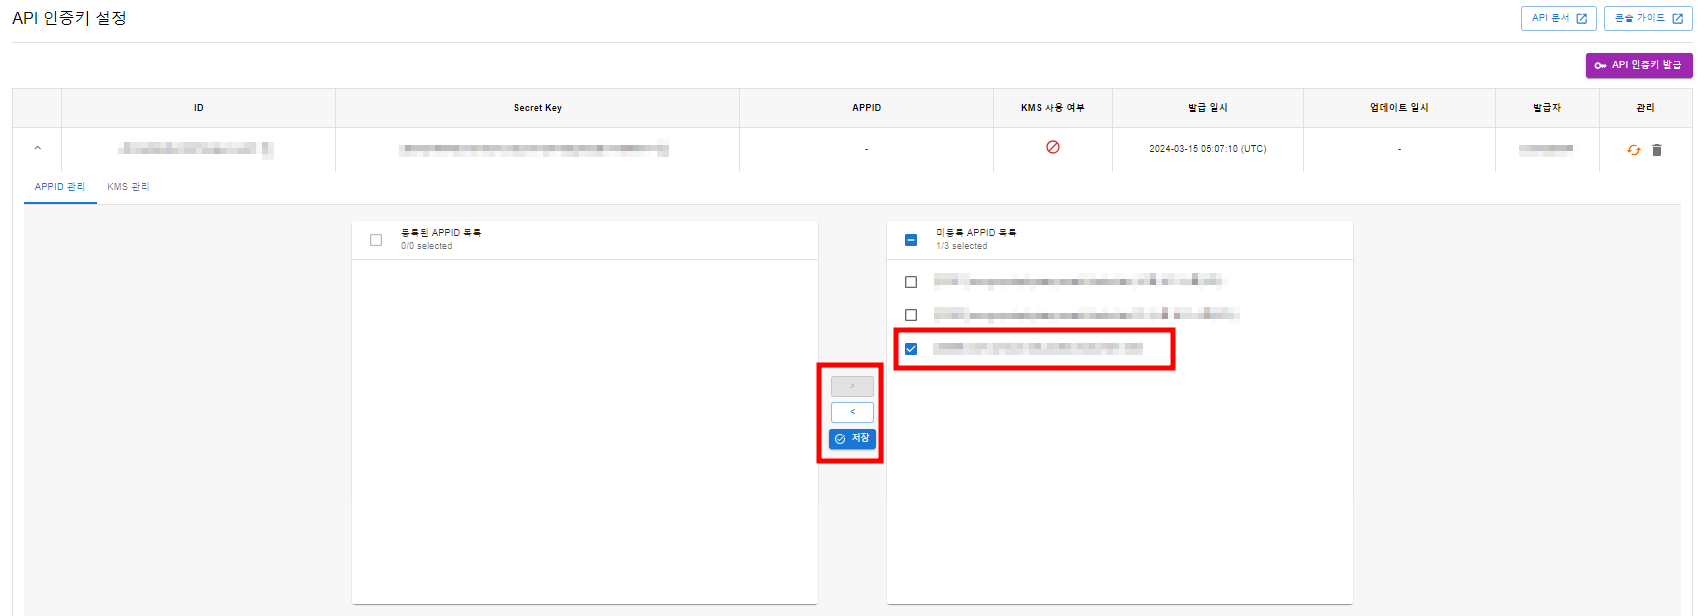Click the API 인증키 설정 page title
Image resolution: width=1705 pixels, height=616 pixels.
(x=69, y=18)
